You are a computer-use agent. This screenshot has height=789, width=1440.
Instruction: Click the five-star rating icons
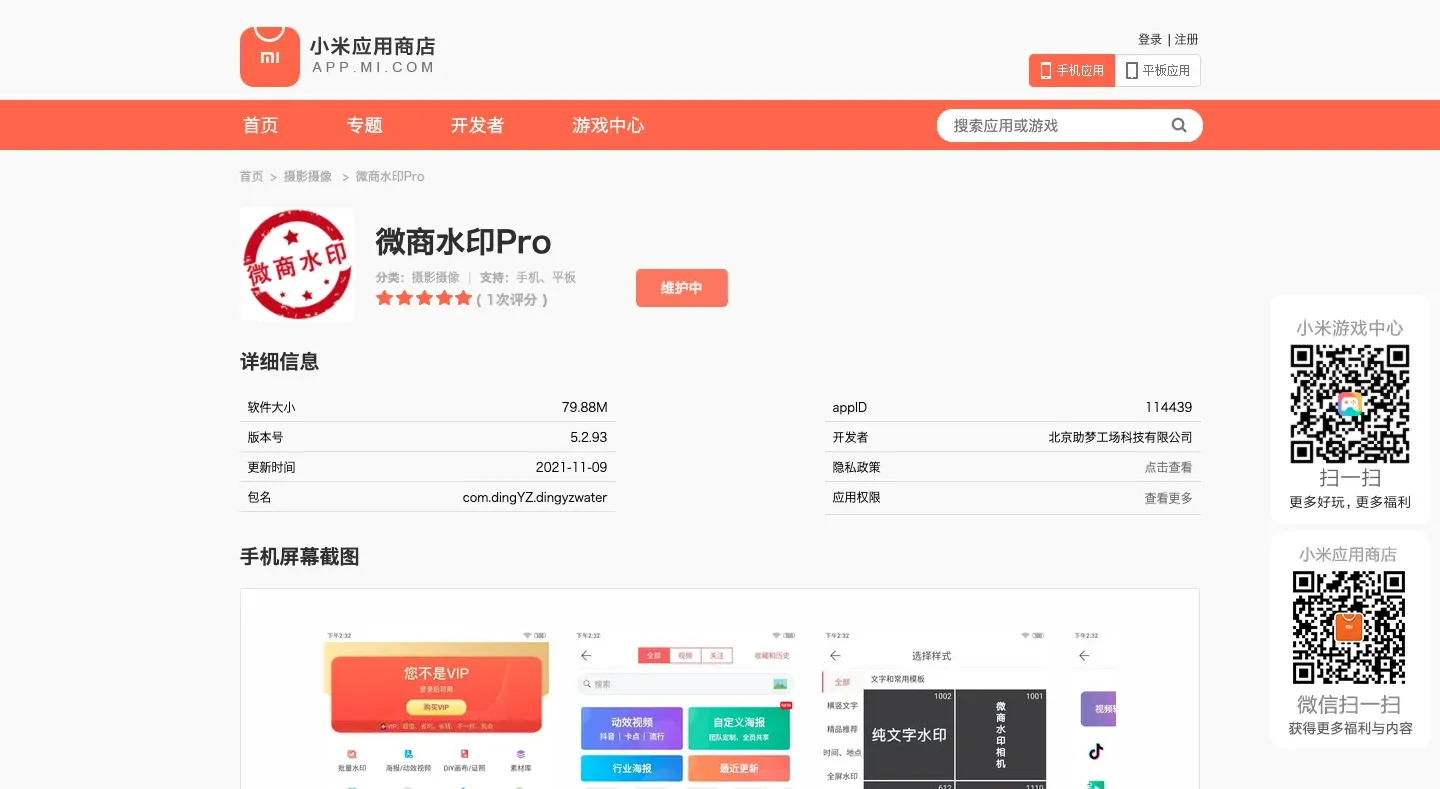pos(423,298)
